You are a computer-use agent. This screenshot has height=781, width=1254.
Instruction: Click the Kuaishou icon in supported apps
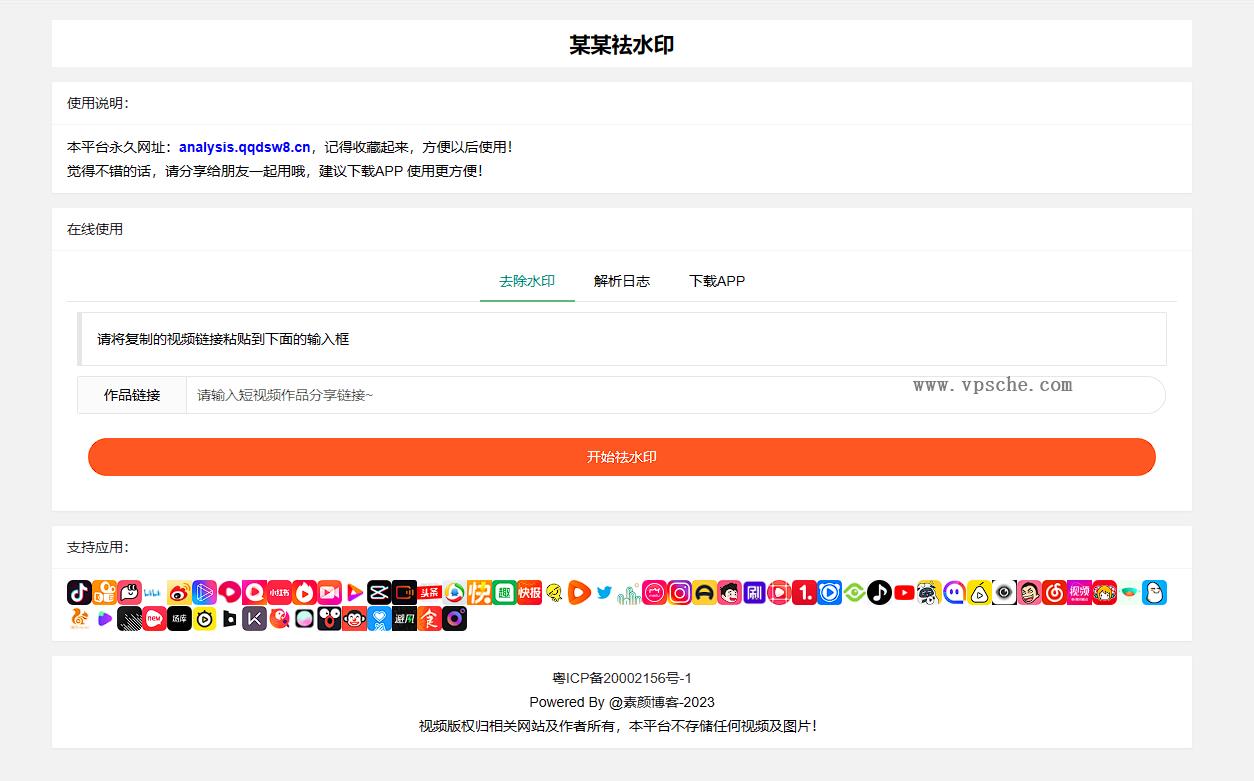(x=479, y=592)
